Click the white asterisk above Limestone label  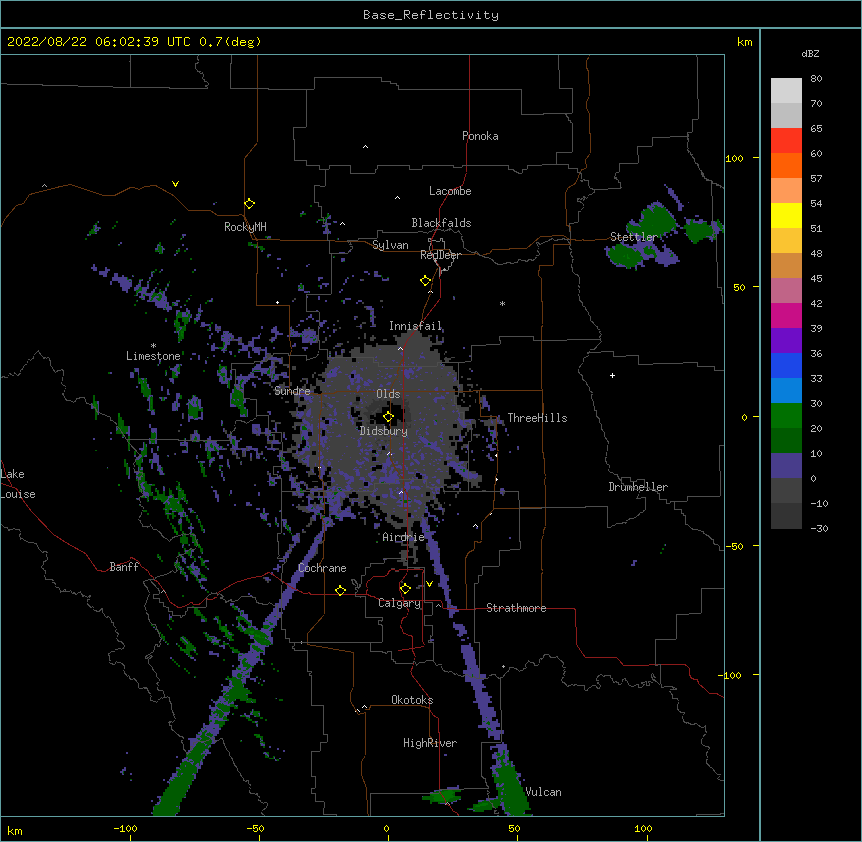click(x=153, y=346)
